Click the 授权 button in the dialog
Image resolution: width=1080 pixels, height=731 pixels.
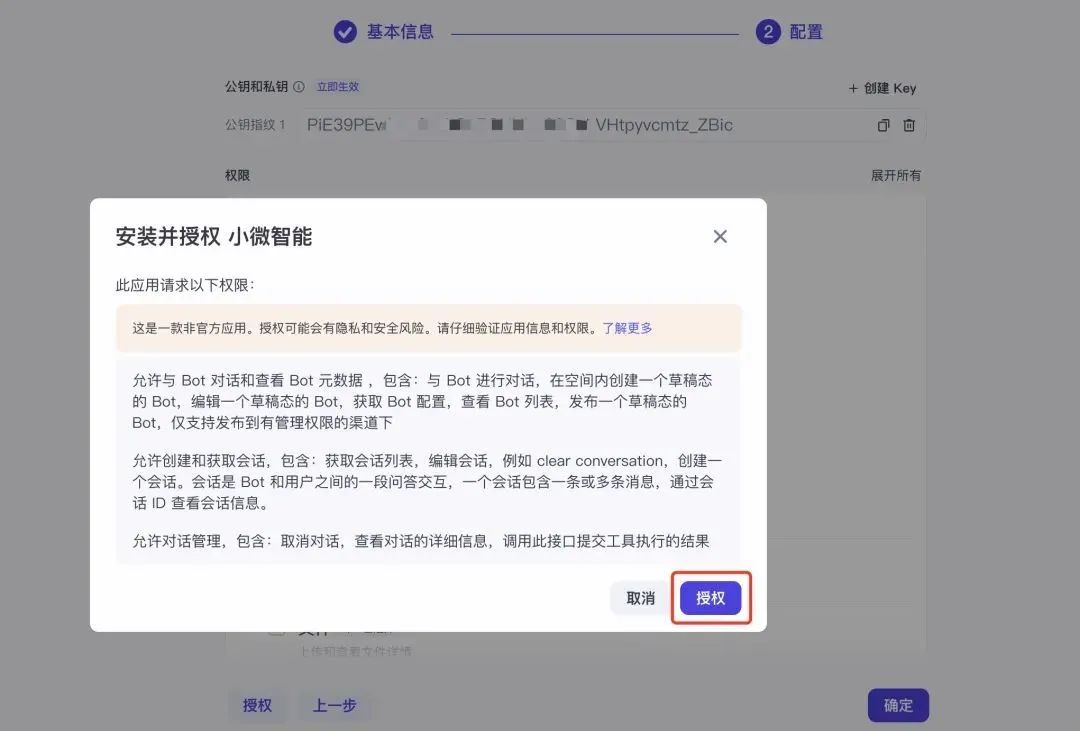(x=710, y=598)
